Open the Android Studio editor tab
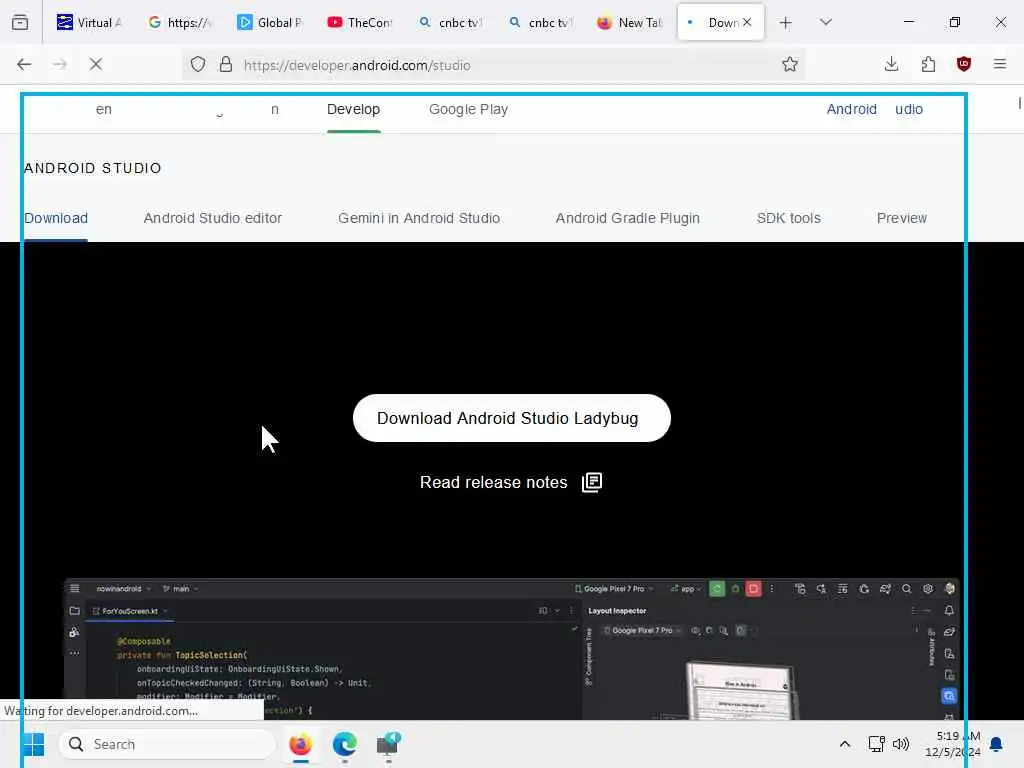The height and width of the screenshot is (768, 1024). pos(213,218)
